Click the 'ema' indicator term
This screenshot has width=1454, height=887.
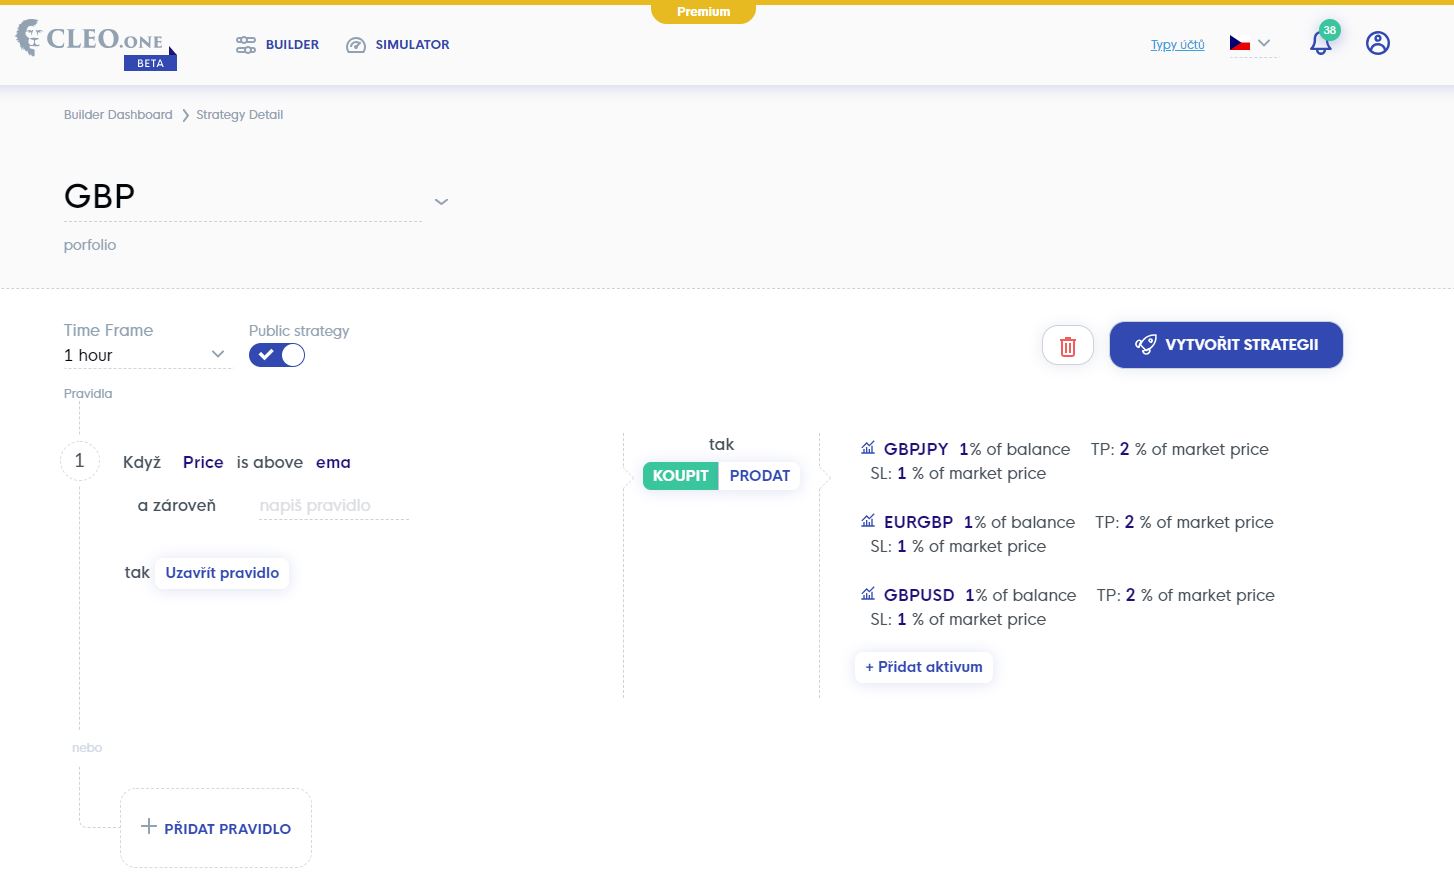coord(333,462)
